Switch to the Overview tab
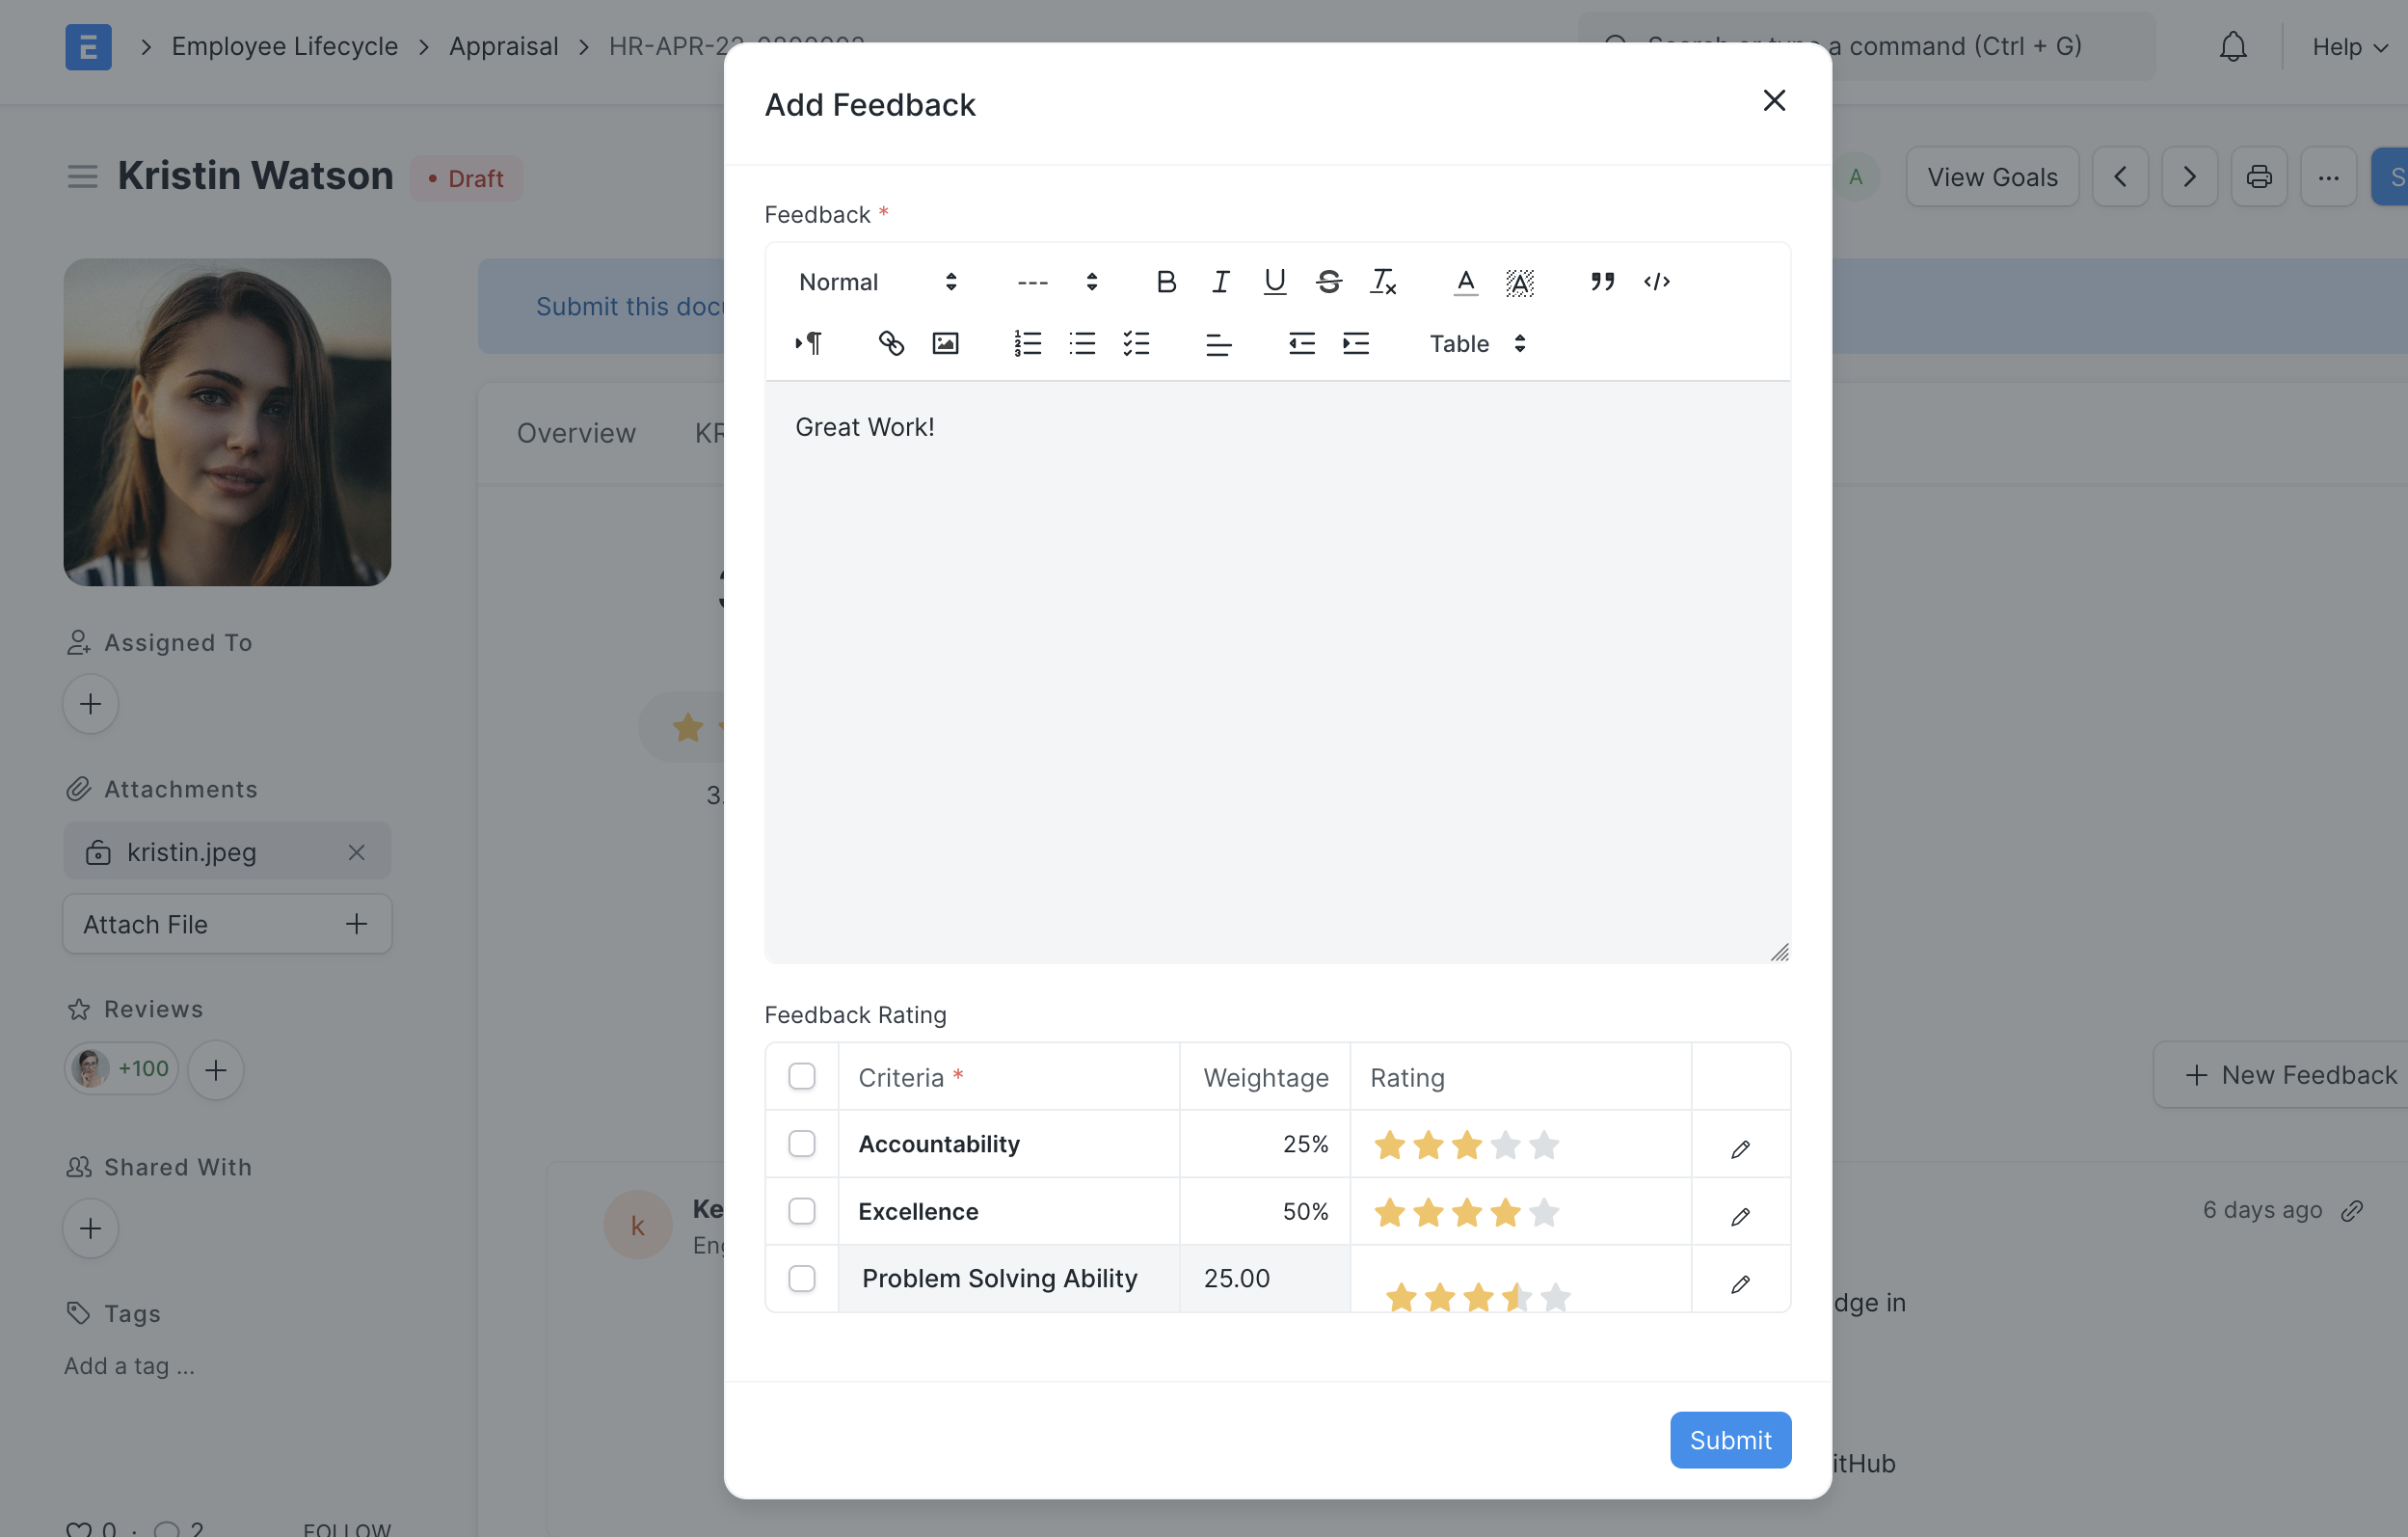 (x=575, y=430)
